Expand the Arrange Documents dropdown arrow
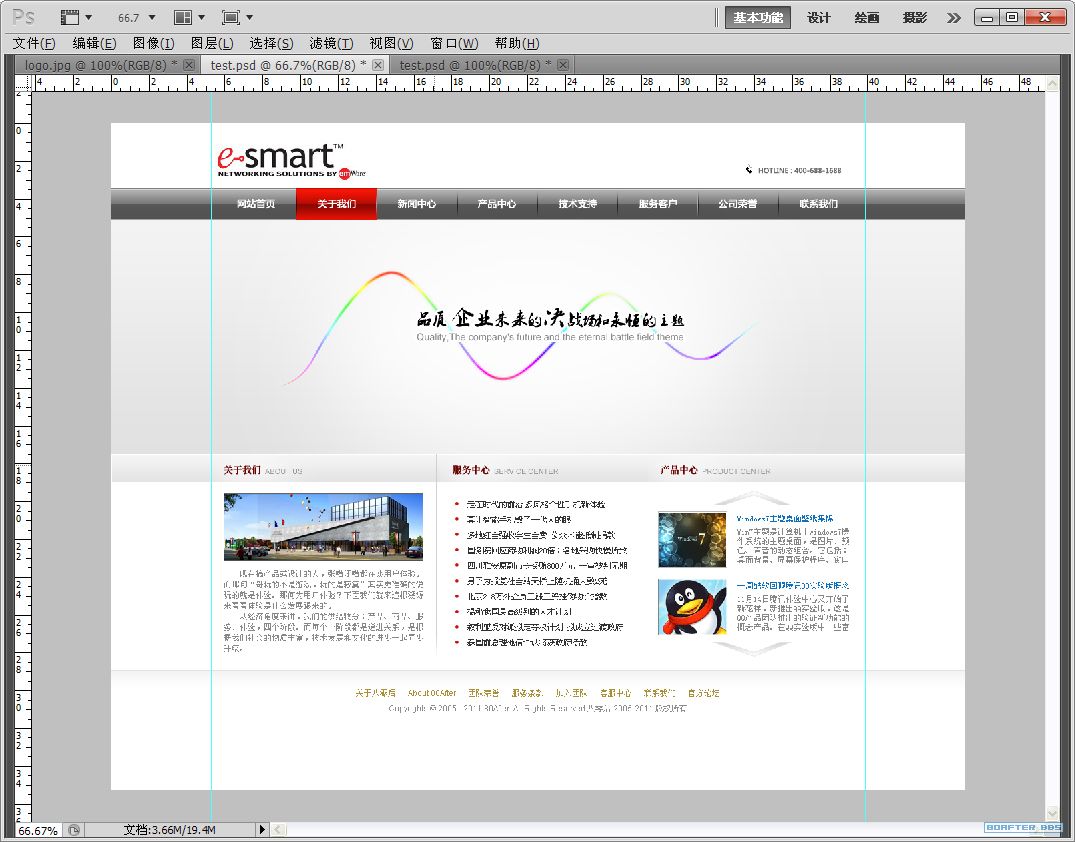 click(202, 18)
